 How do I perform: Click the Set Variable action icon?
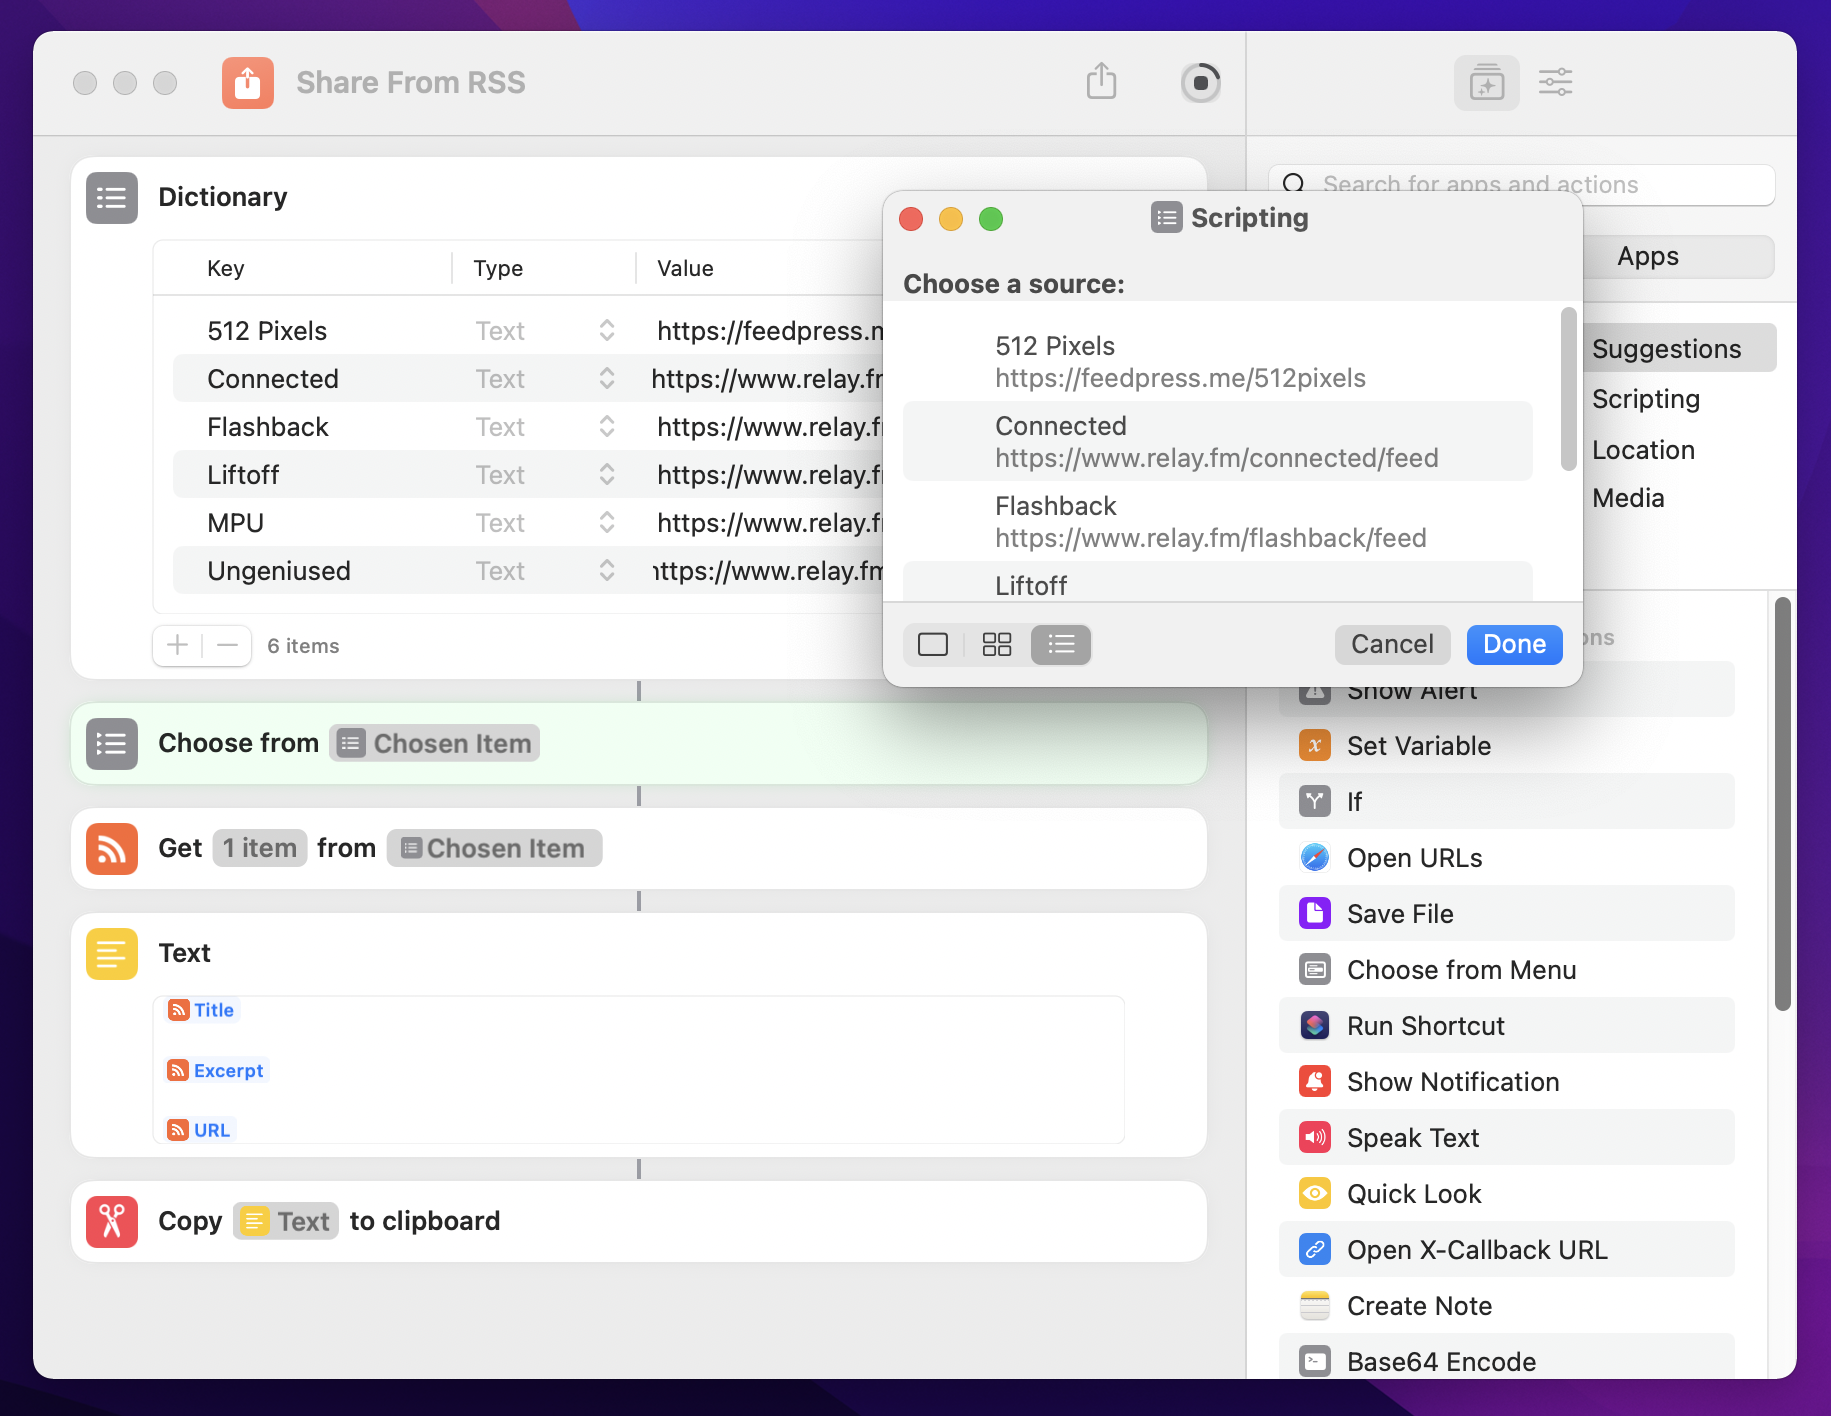1315,746
